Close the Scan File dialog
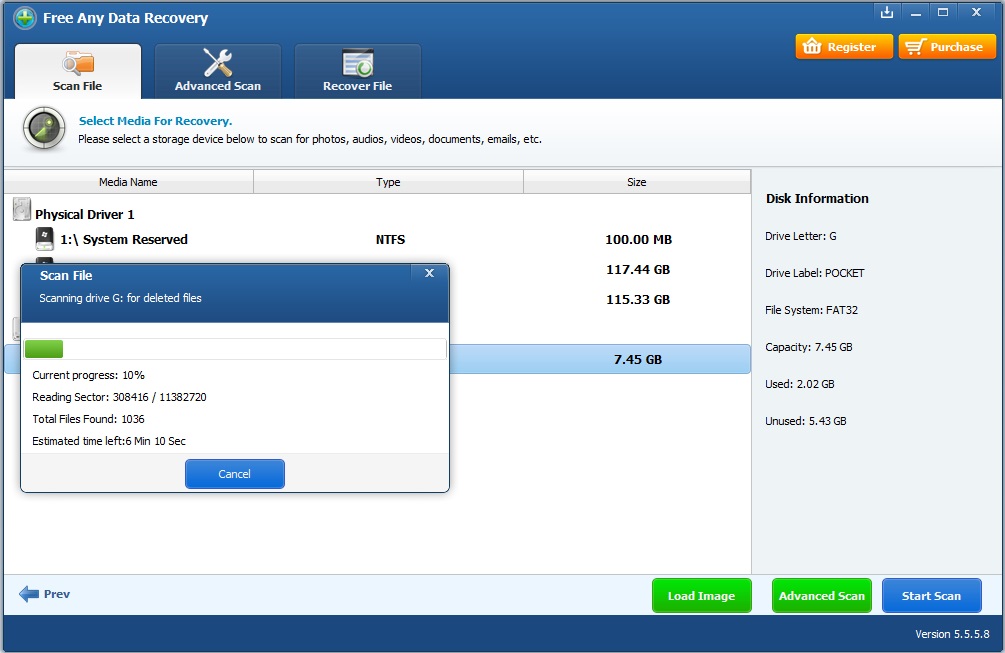1005x653 pixels. [x=429, y=272]
